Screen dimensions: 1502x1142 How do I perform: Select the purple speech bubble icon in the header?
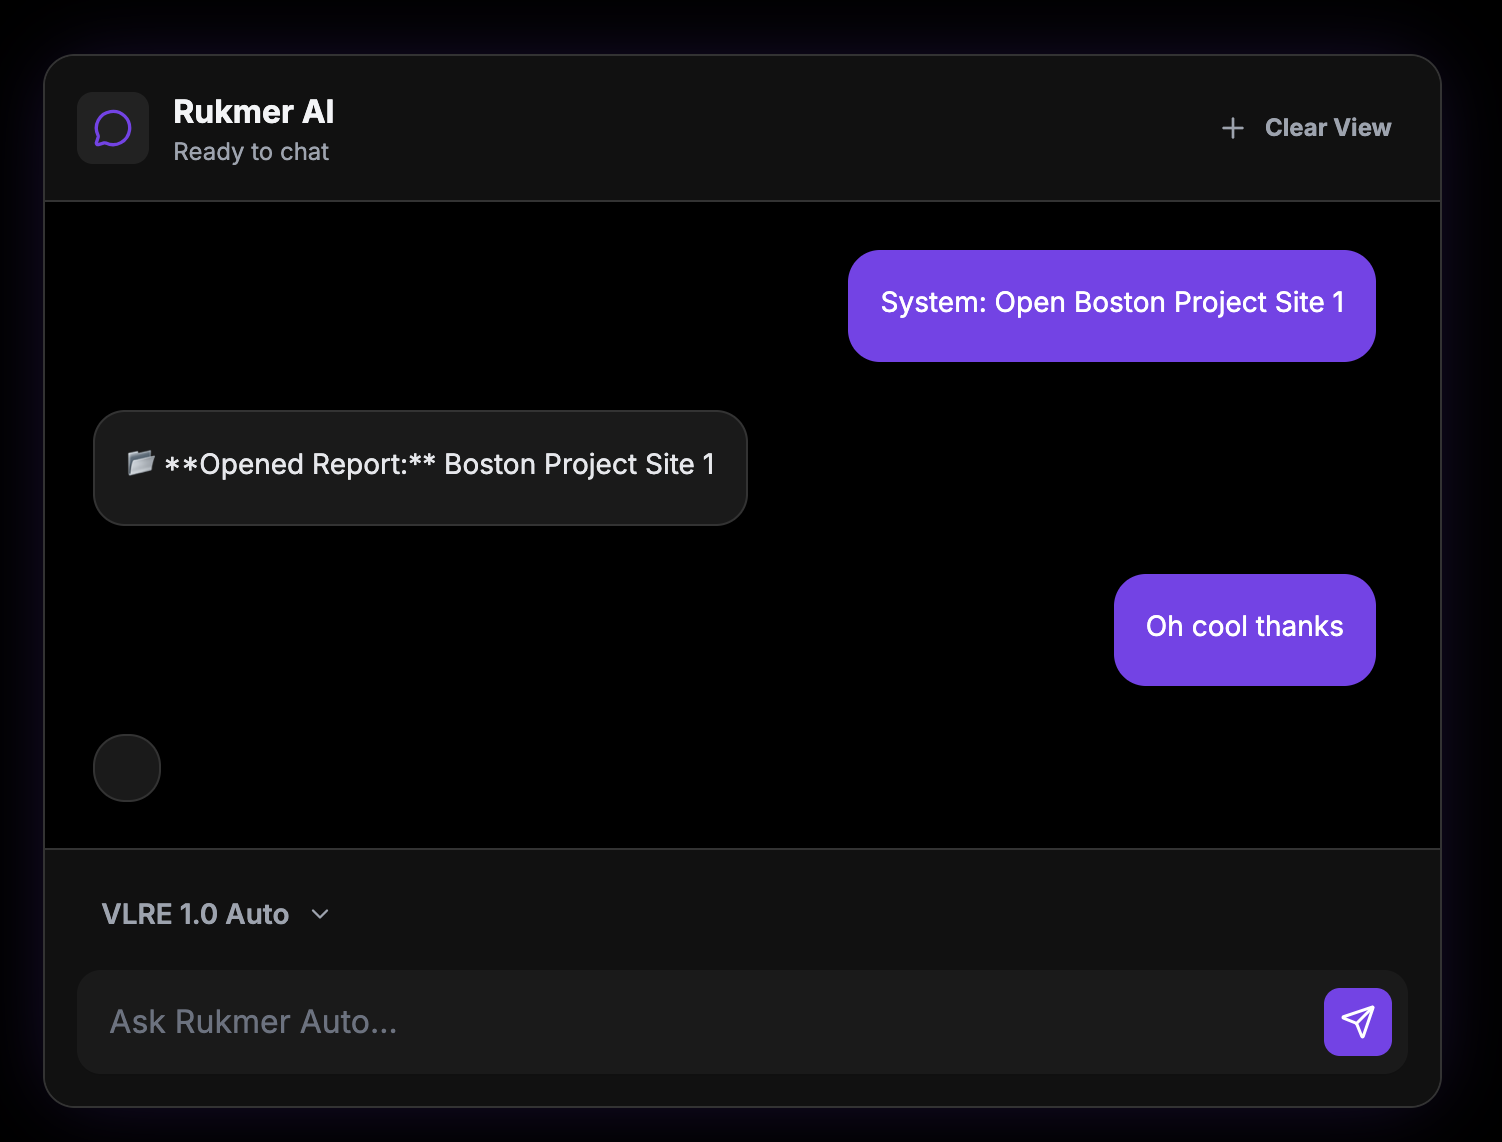coord(112,128)
